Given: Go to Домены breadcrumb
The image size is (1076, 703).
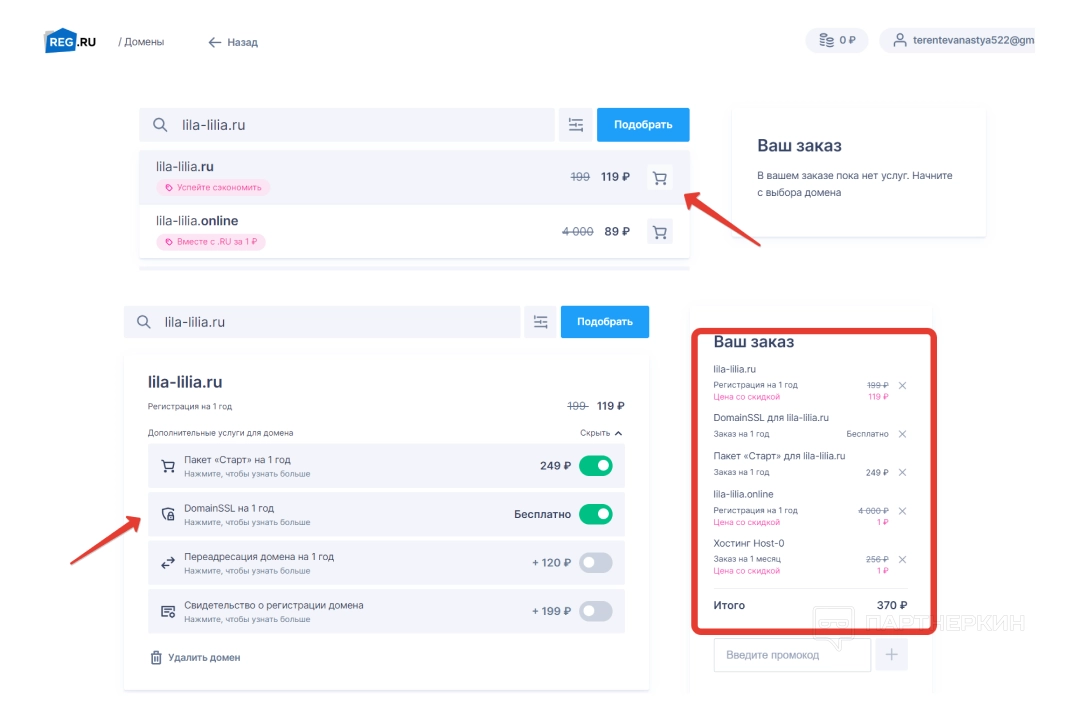Looking at the screenshot, I should pos(144,42).
